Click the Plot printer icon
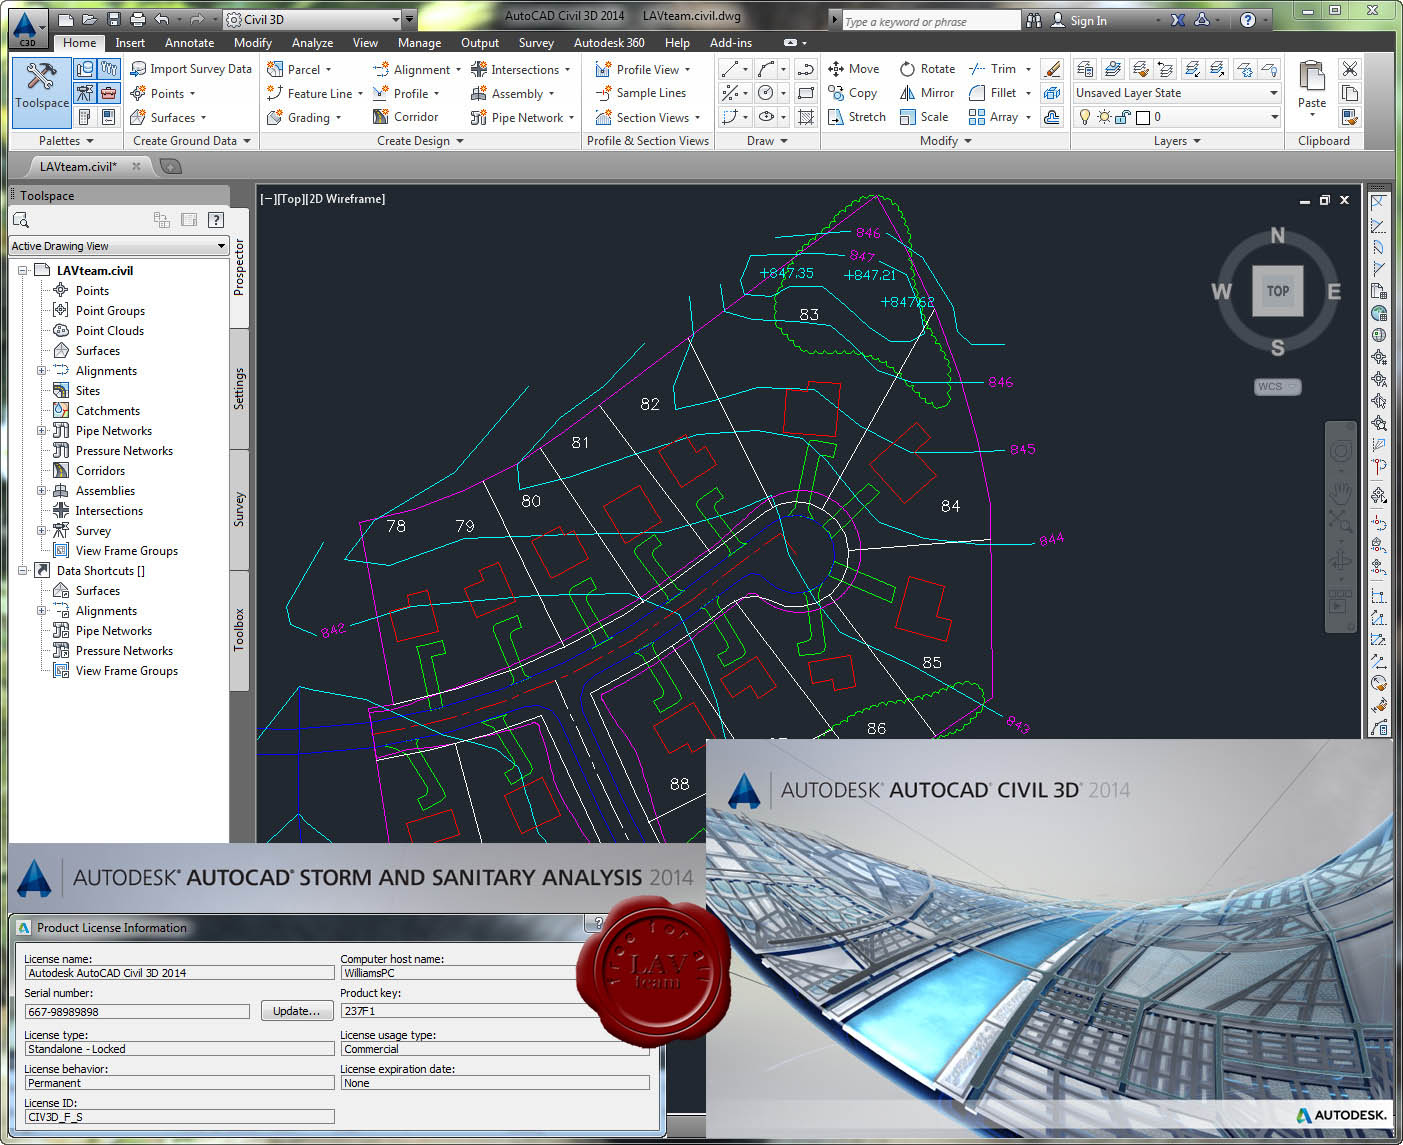 pos(137,19)
